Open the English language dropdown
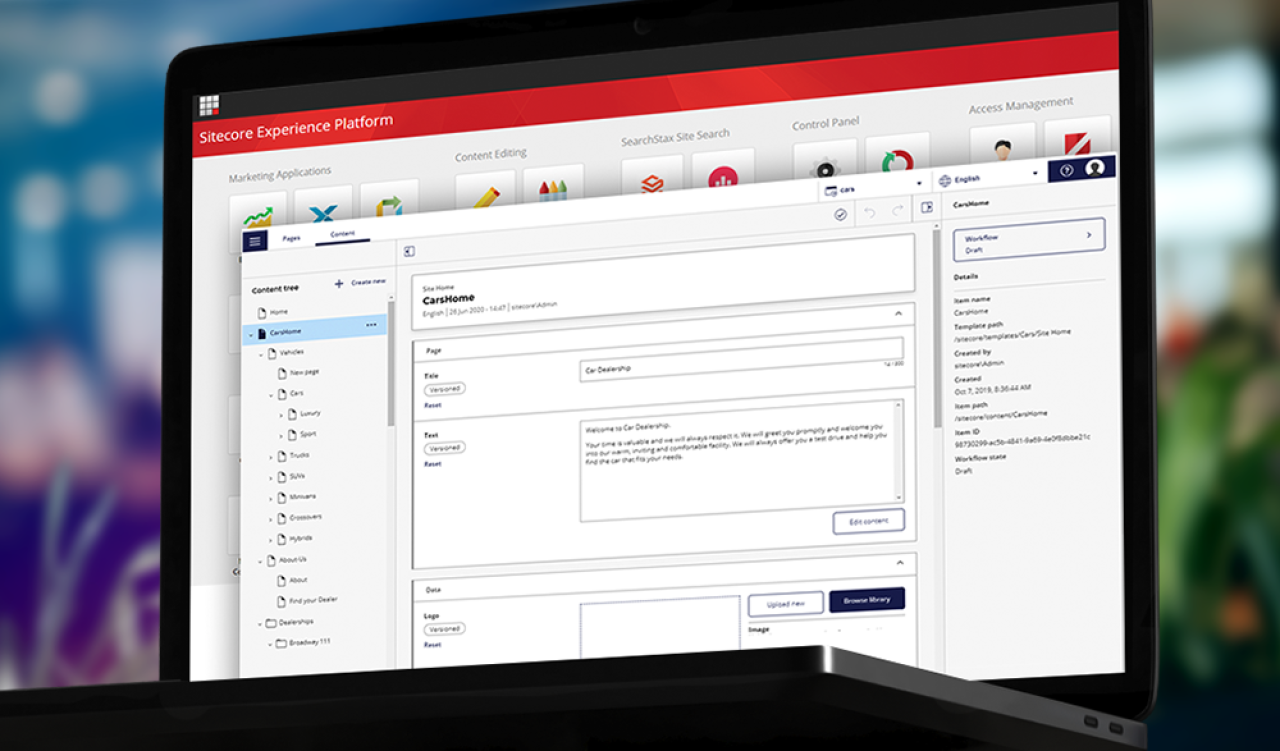The width and height of the screenshot is (1280, 751). point(988,178)
